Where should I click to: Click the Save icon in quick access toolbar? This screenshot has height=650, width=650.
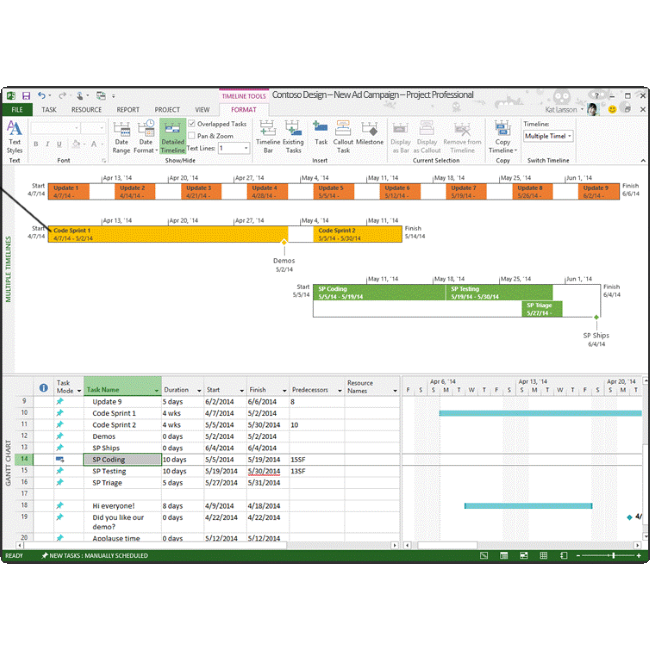(26, 96)
